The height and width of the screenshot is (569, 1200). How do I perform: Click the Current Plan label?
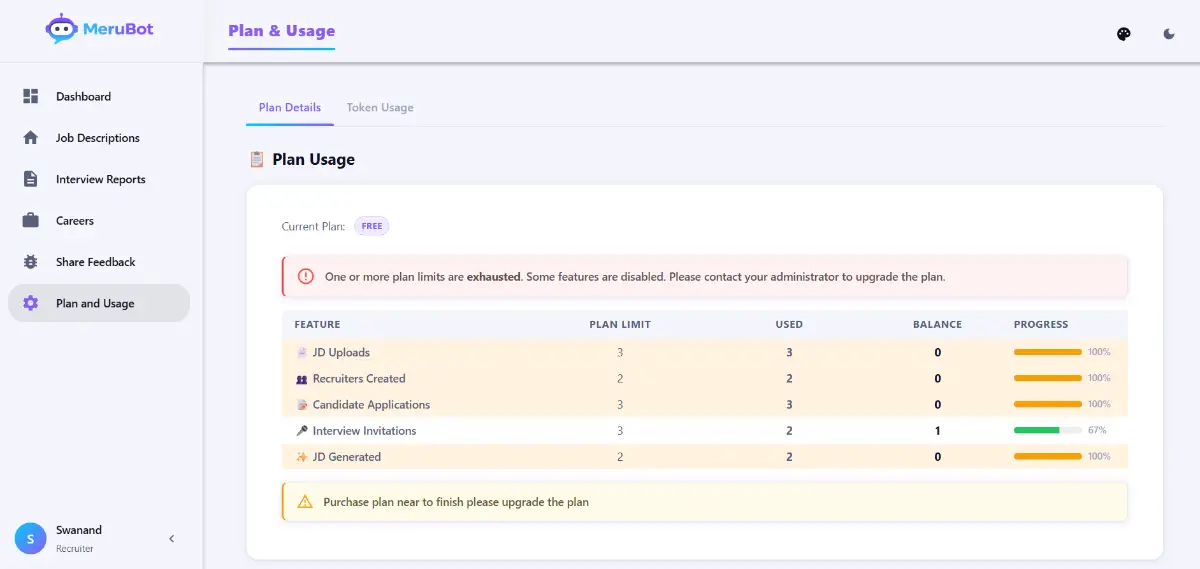[313, 227]
